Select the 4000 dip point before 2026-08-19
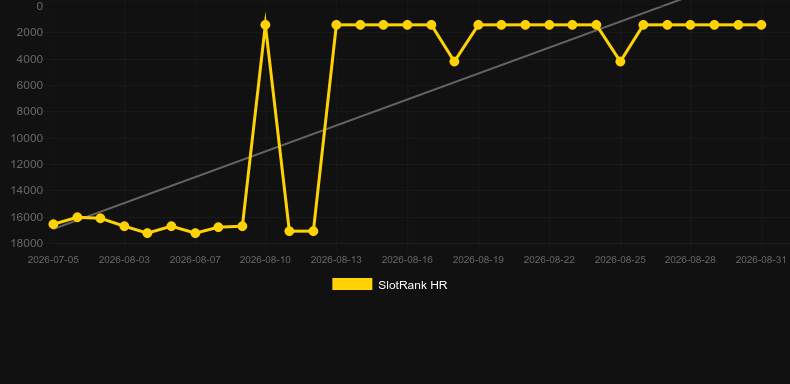Image resolution: width=790 pixels, height=384 pixels. (x=454, y=61)
